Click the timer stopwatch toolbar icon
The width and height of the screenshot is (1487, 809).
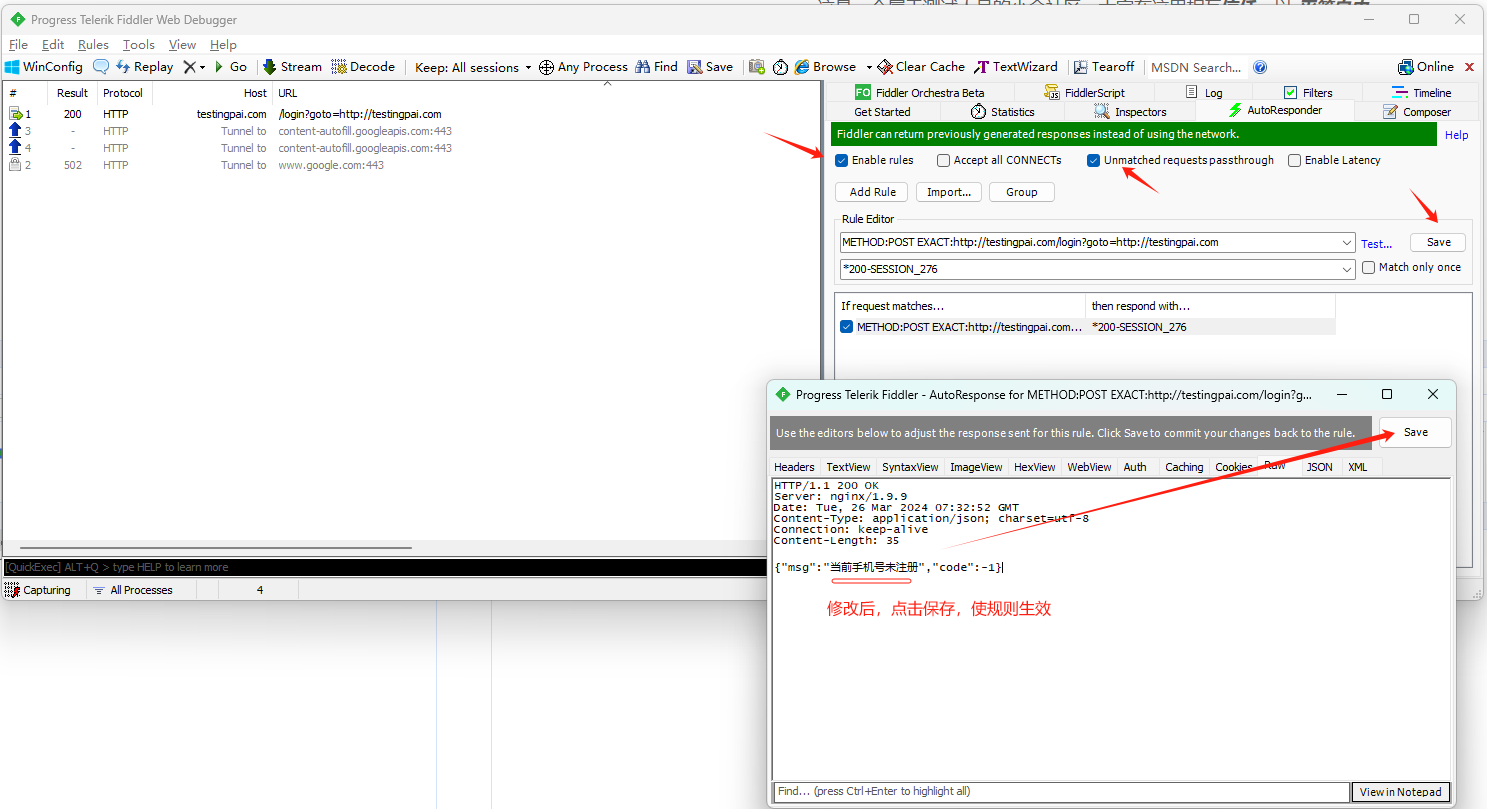click(780, 67)
